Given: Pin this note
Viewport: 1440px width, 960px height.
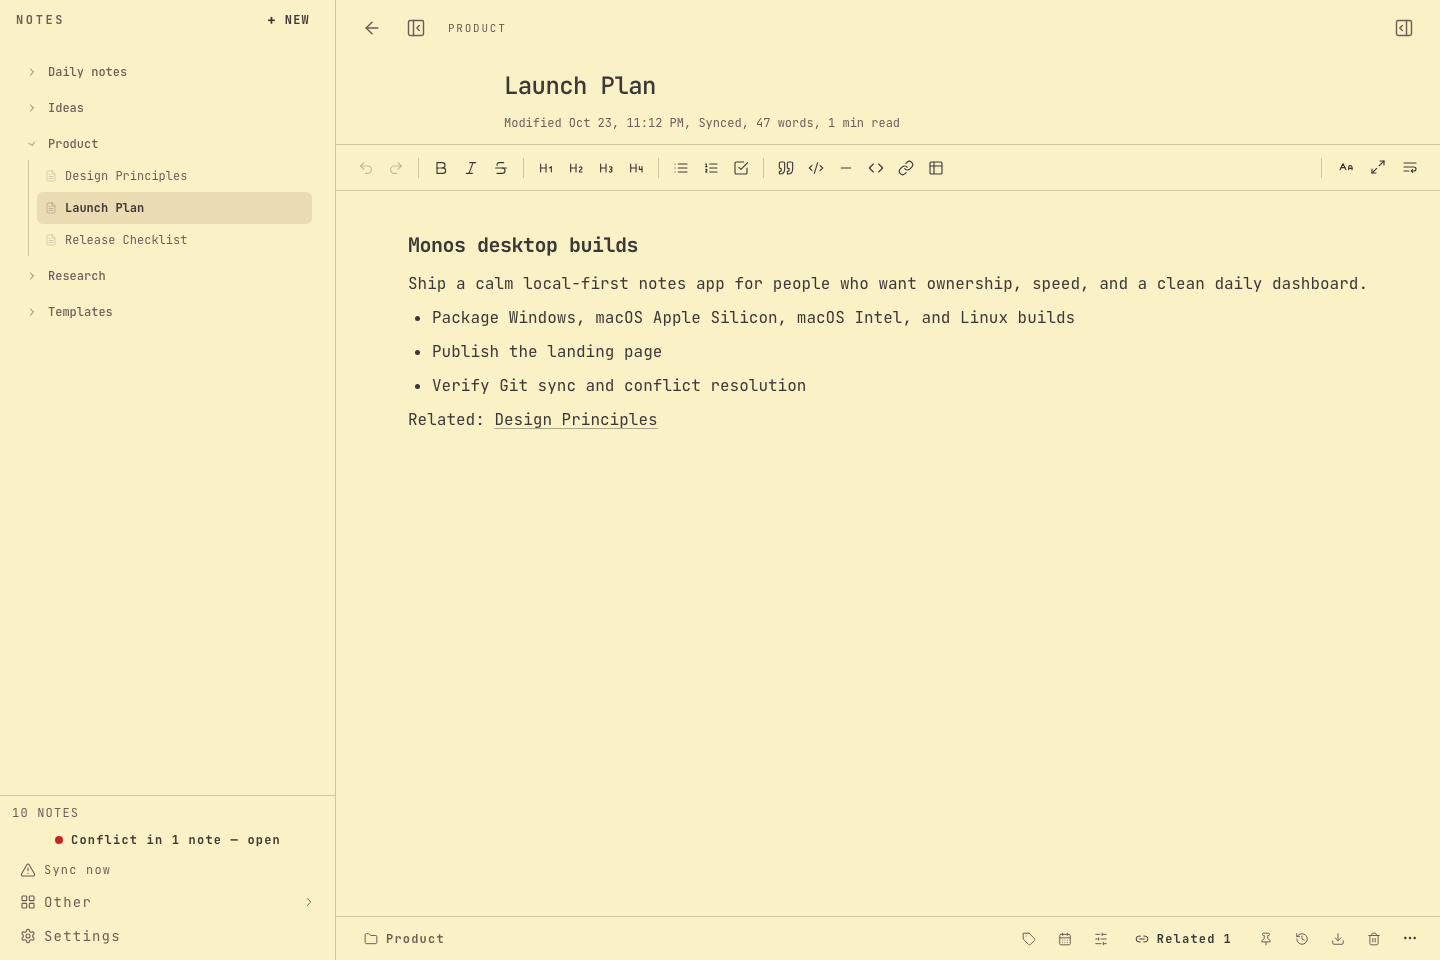Looking at the screenshot, I should tap(1266, 939).
